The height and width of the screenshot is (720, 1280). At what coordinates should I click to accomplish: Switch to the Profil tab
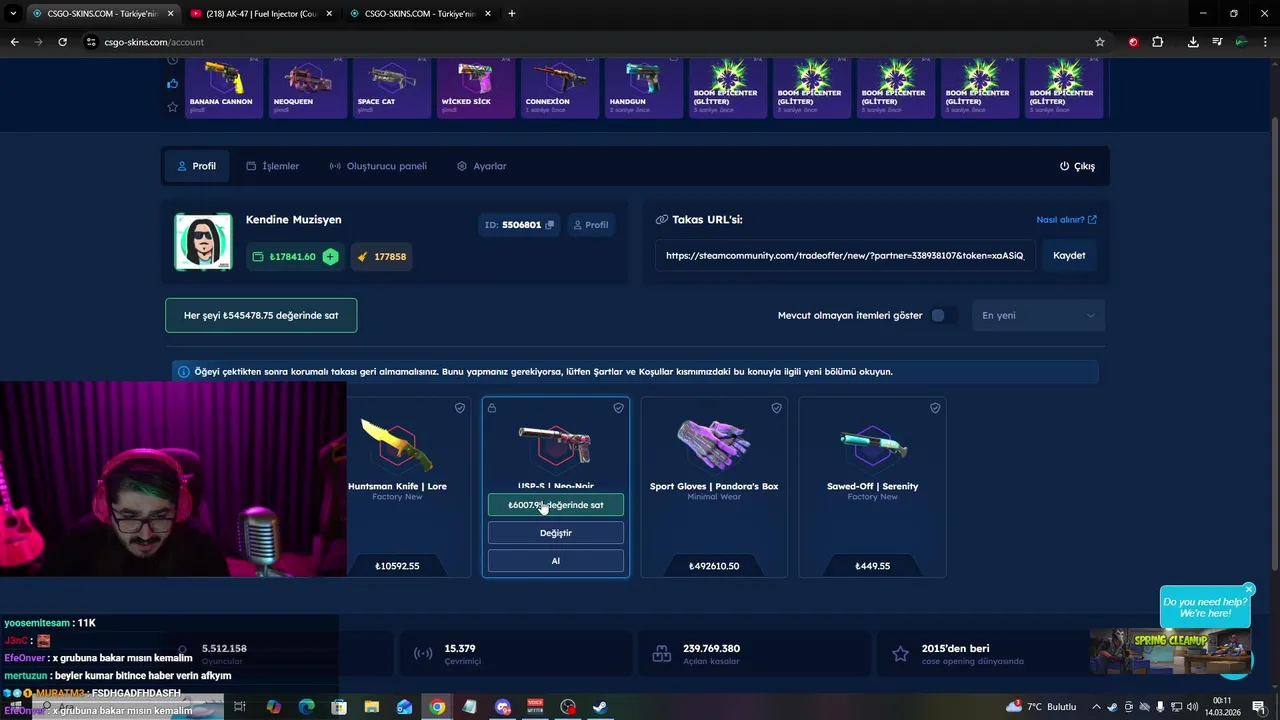[196, 166]
